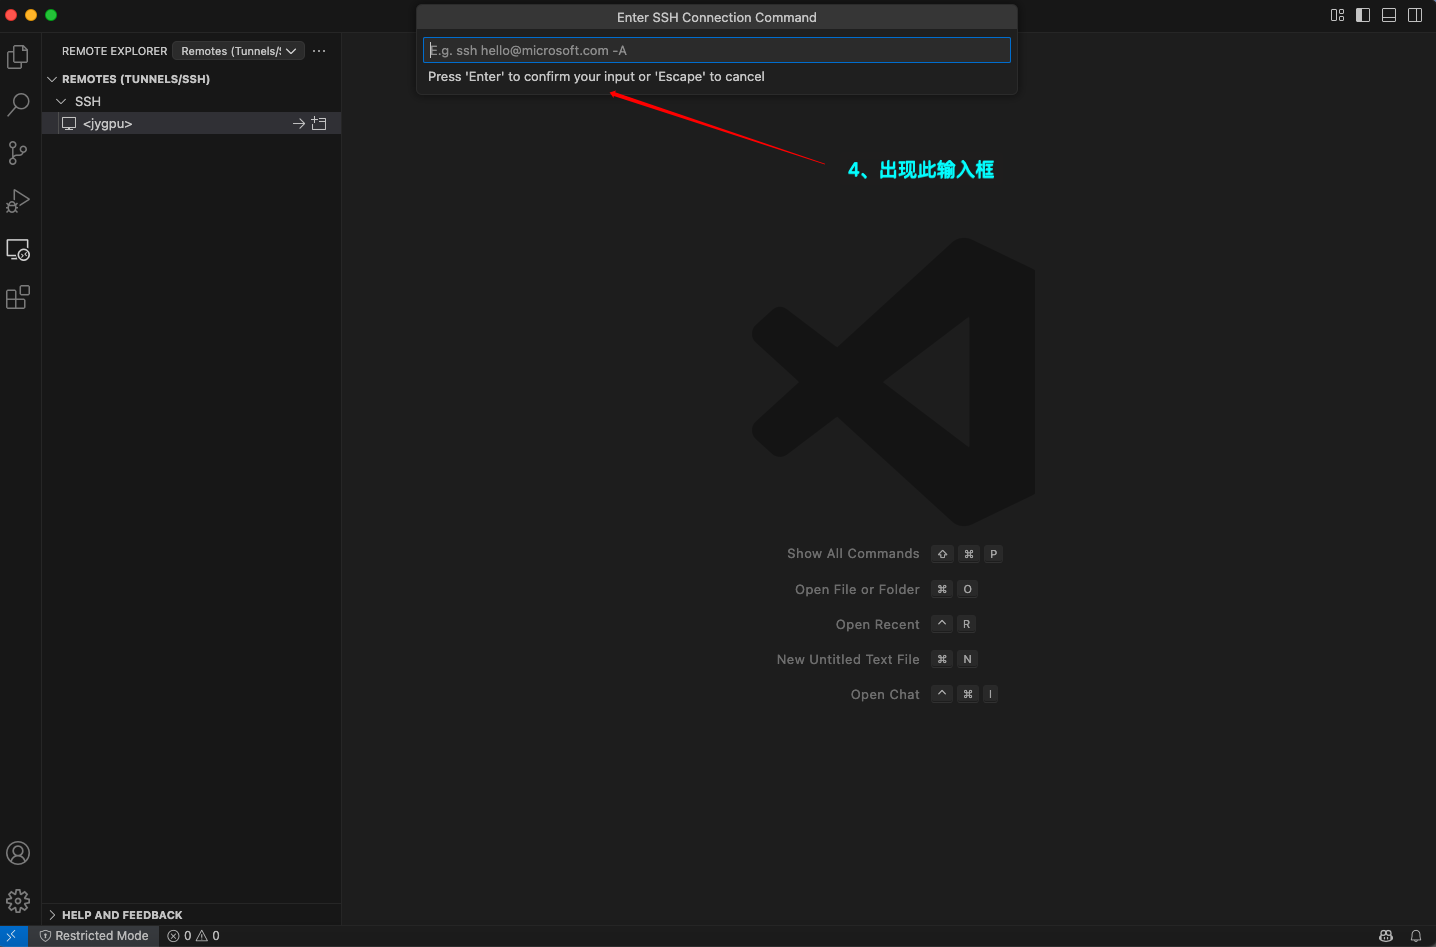Select the Remote Explorer icon
This screenshot has height=947, width=1436.
pyautogui.click(x=18, y=249)
